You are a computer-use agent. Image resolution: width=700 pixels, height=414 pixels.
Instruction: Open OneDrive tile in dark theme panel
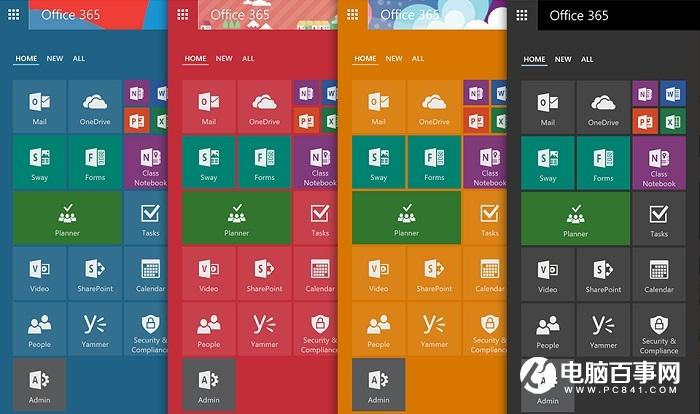[x=603, y=107]
